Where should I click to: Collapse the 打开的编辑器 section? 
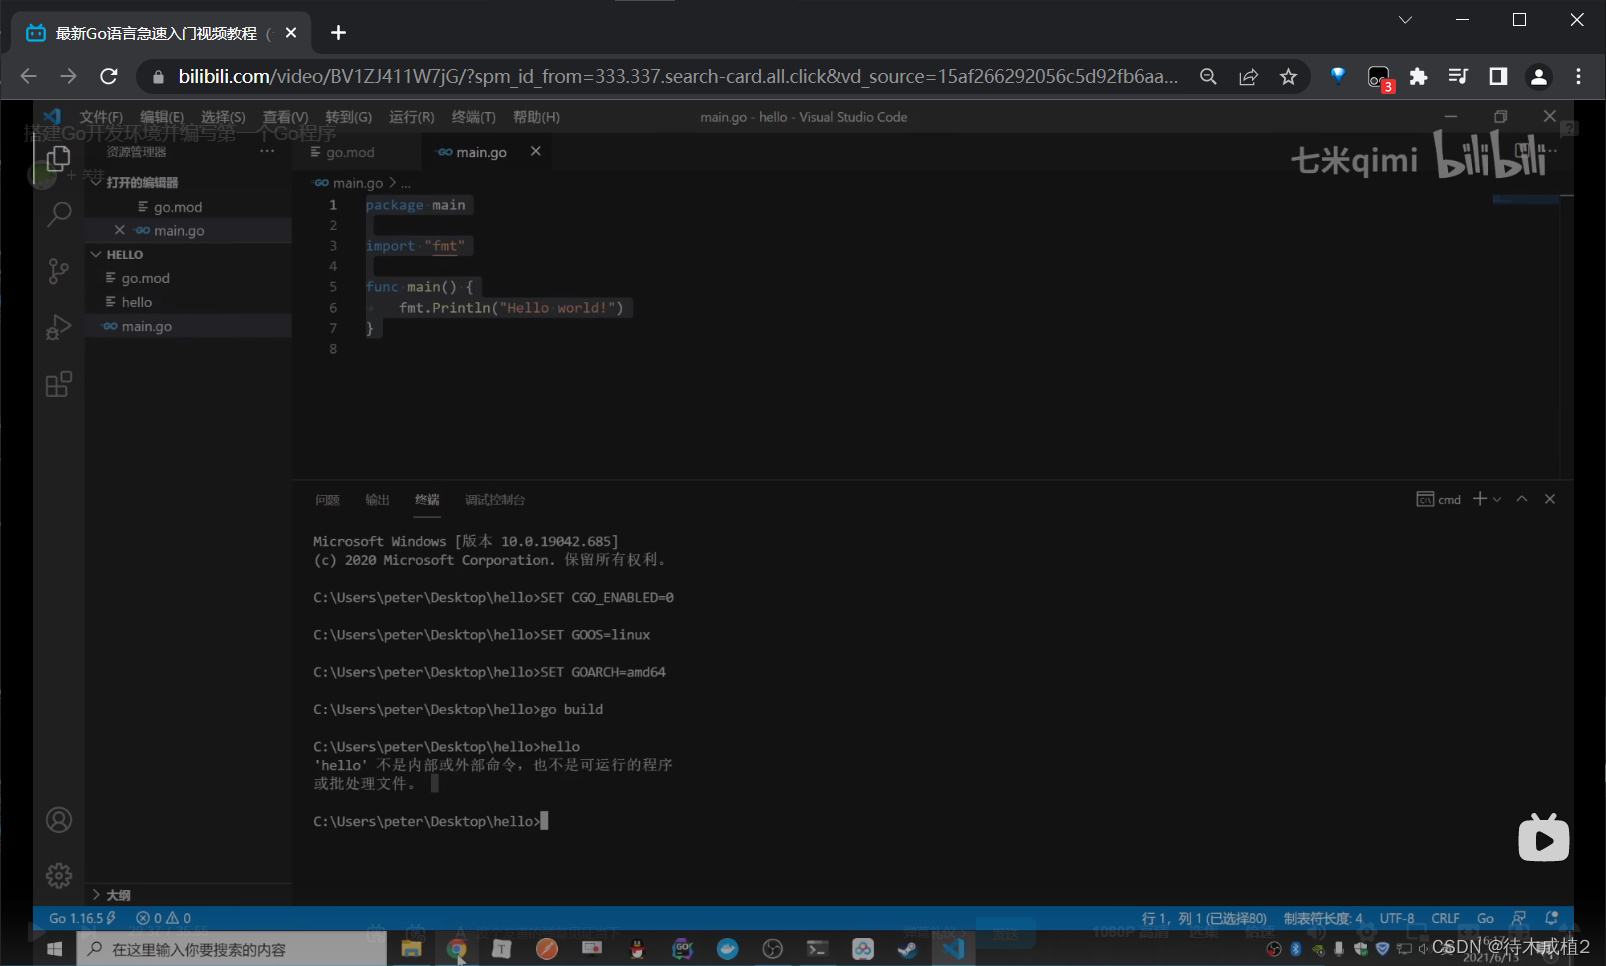(97, 182)
